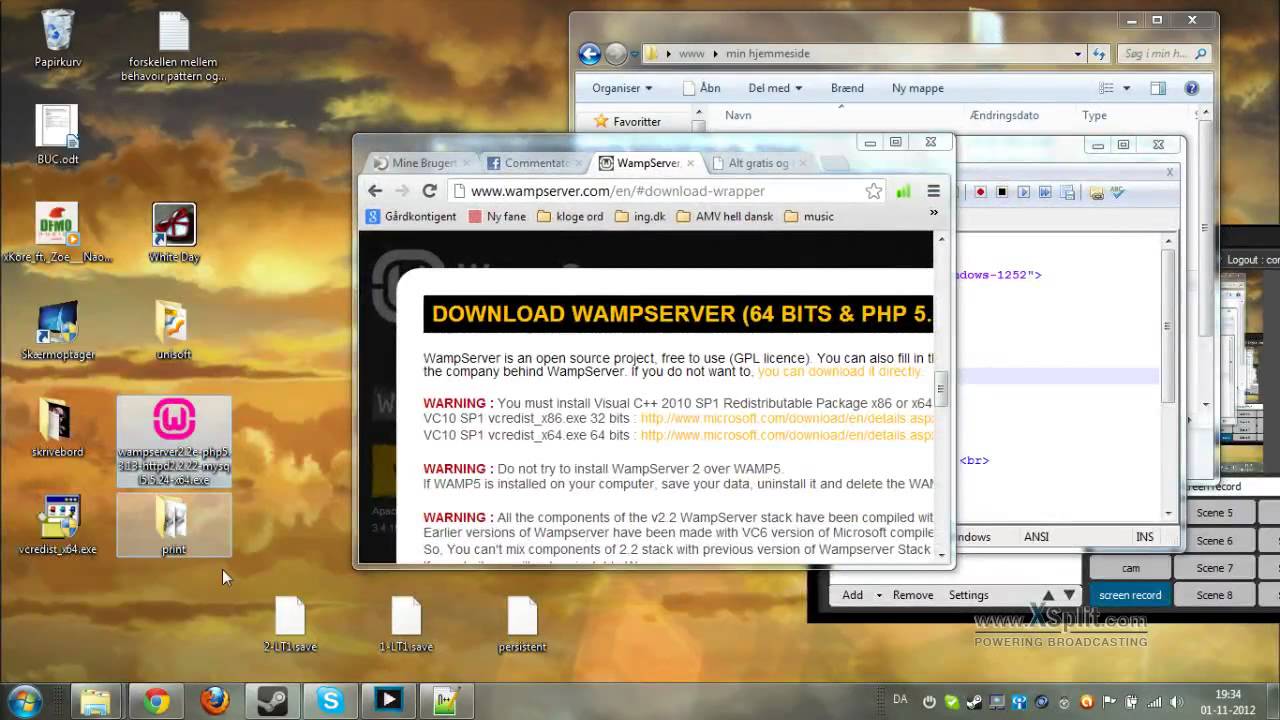Reload the WampServer page in Chrome

pos(429,191)
